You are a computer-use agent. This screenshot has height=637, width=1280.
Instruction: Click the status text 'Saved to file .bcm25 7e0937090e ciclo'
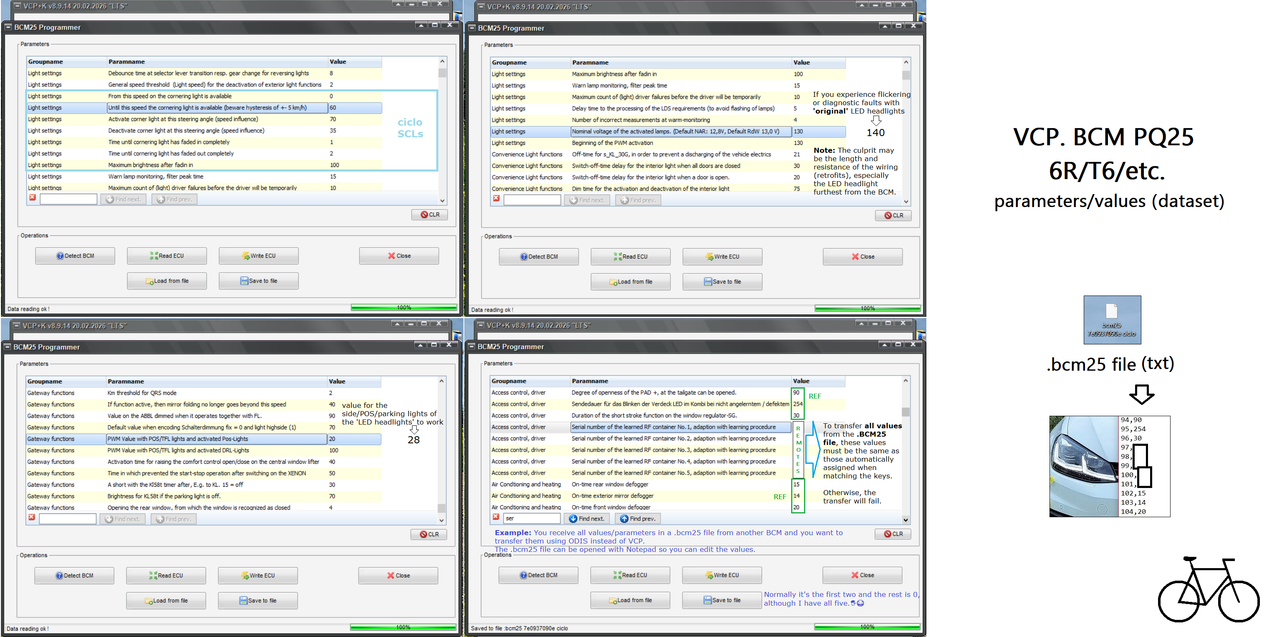(520, 627)
